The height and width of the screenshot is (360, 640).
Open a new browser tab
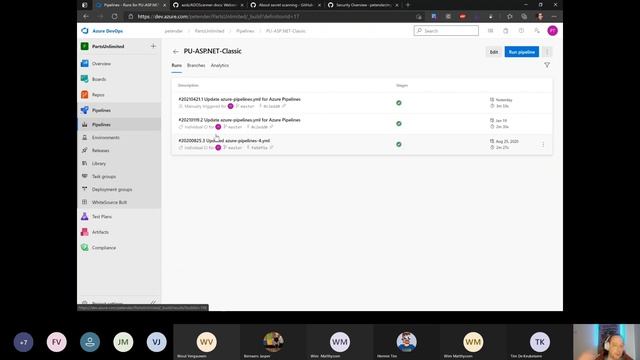point(407,5)
